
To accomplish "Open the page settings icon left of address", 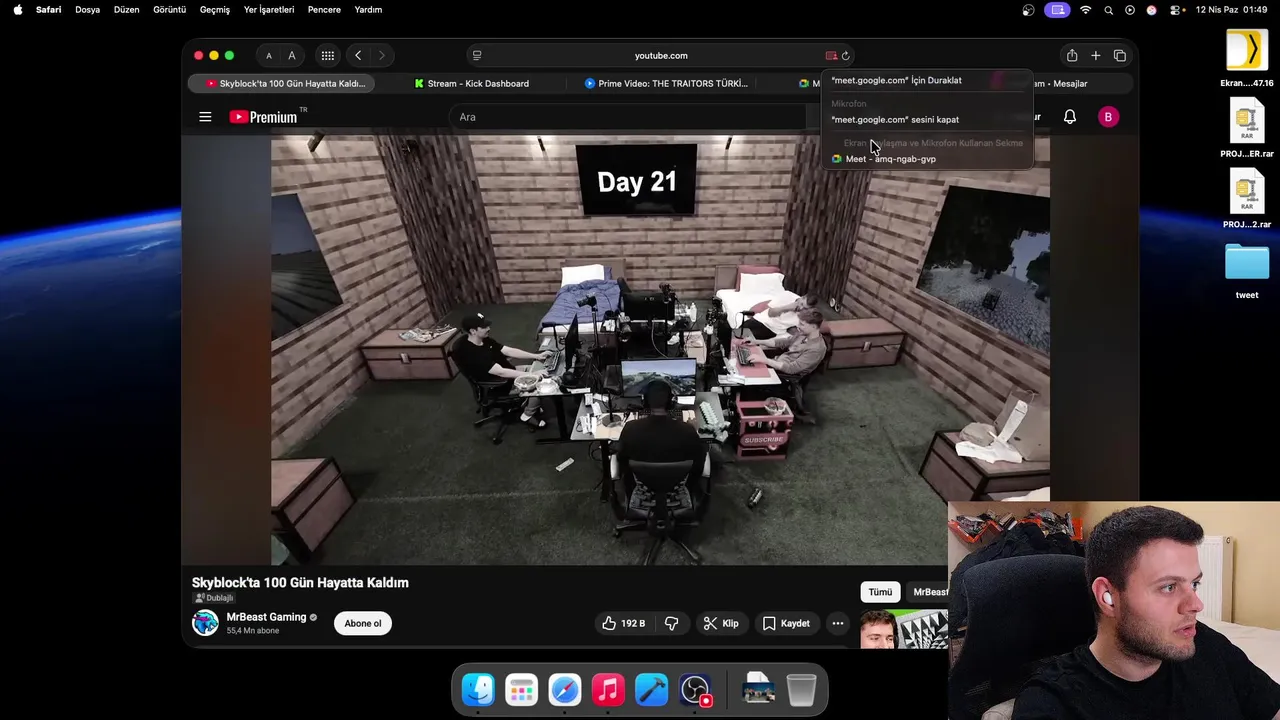I will 477,56.
